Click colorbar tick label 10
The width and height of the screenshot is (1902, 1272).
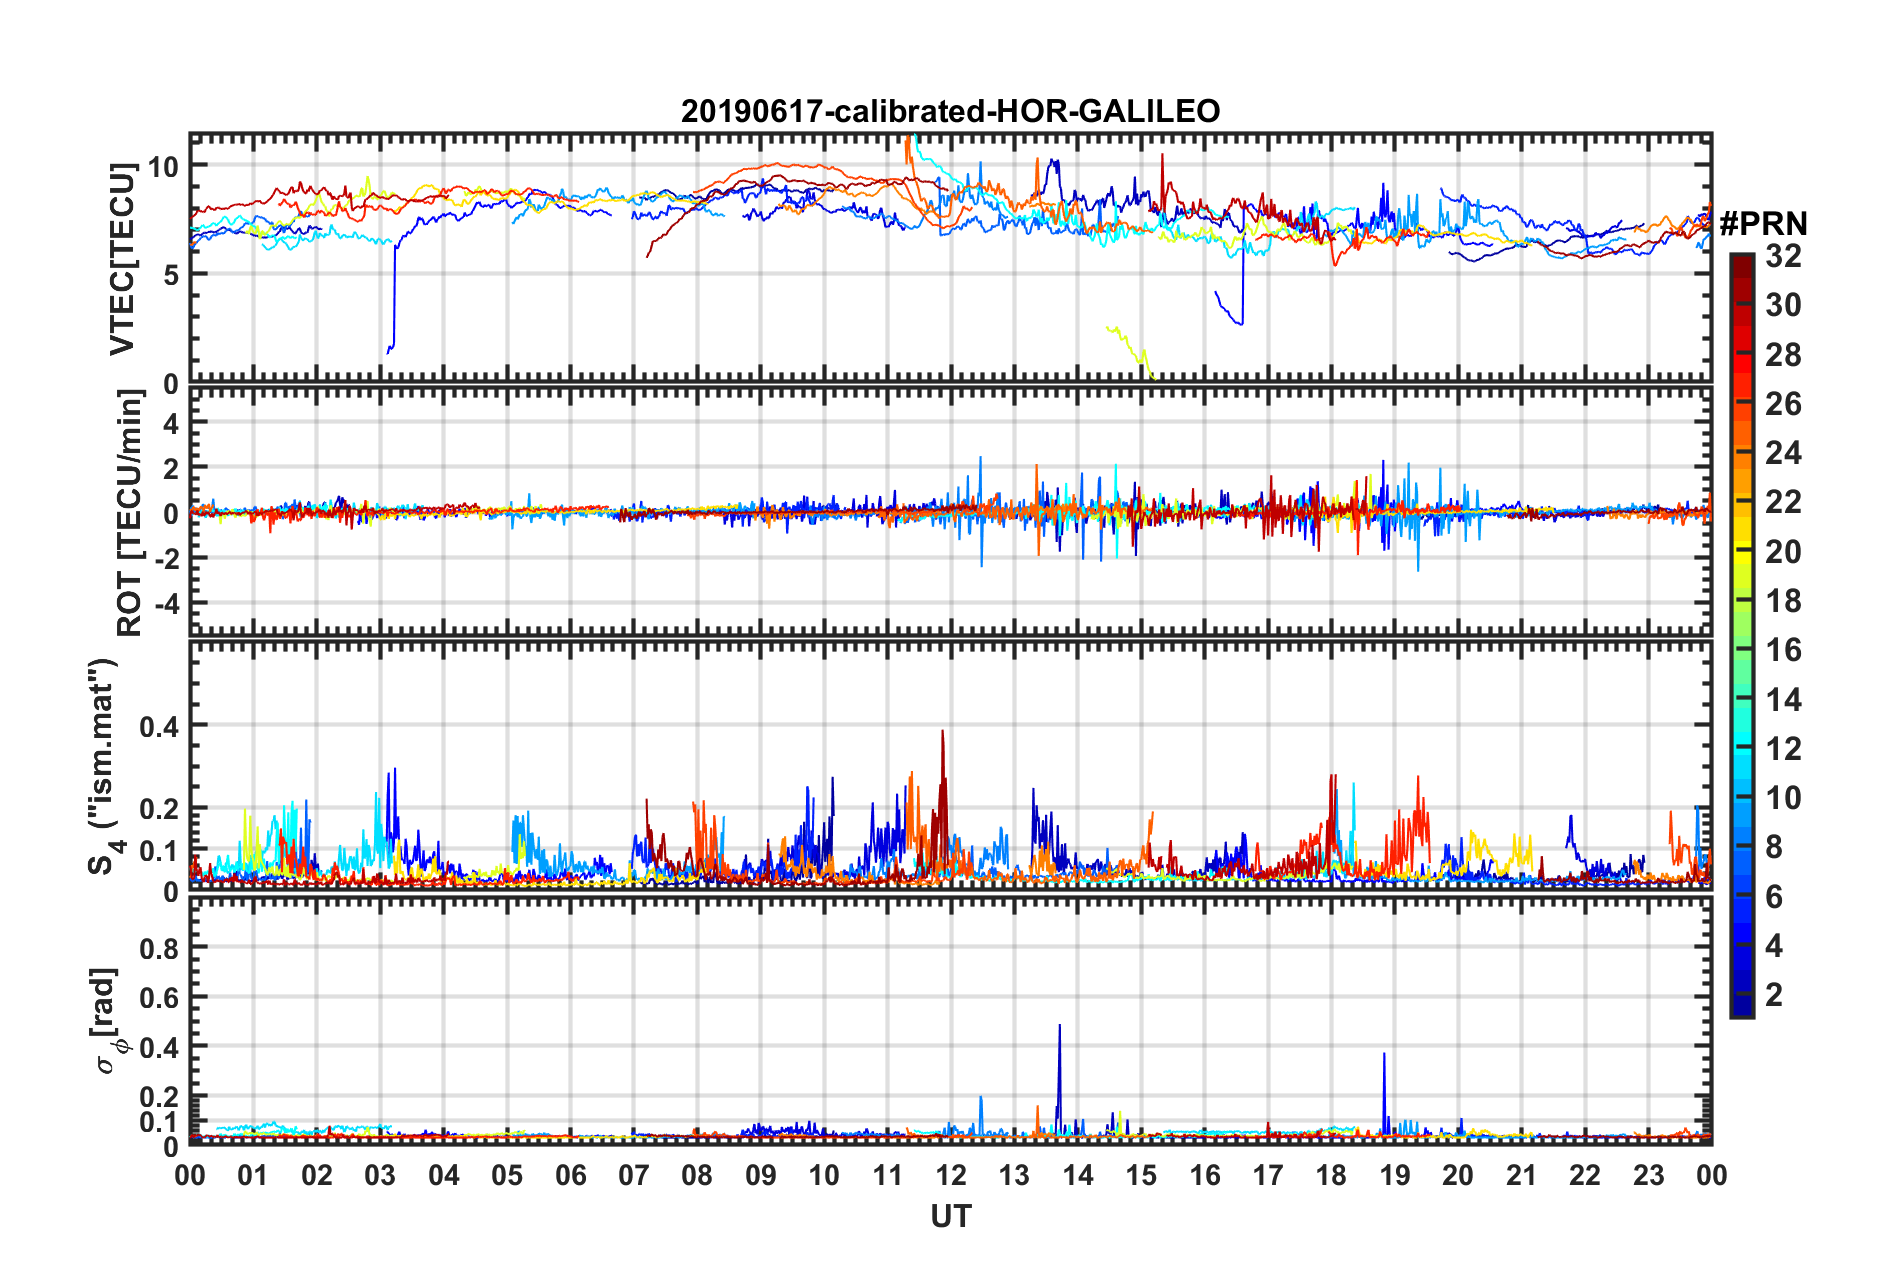tap(1783, 798)
